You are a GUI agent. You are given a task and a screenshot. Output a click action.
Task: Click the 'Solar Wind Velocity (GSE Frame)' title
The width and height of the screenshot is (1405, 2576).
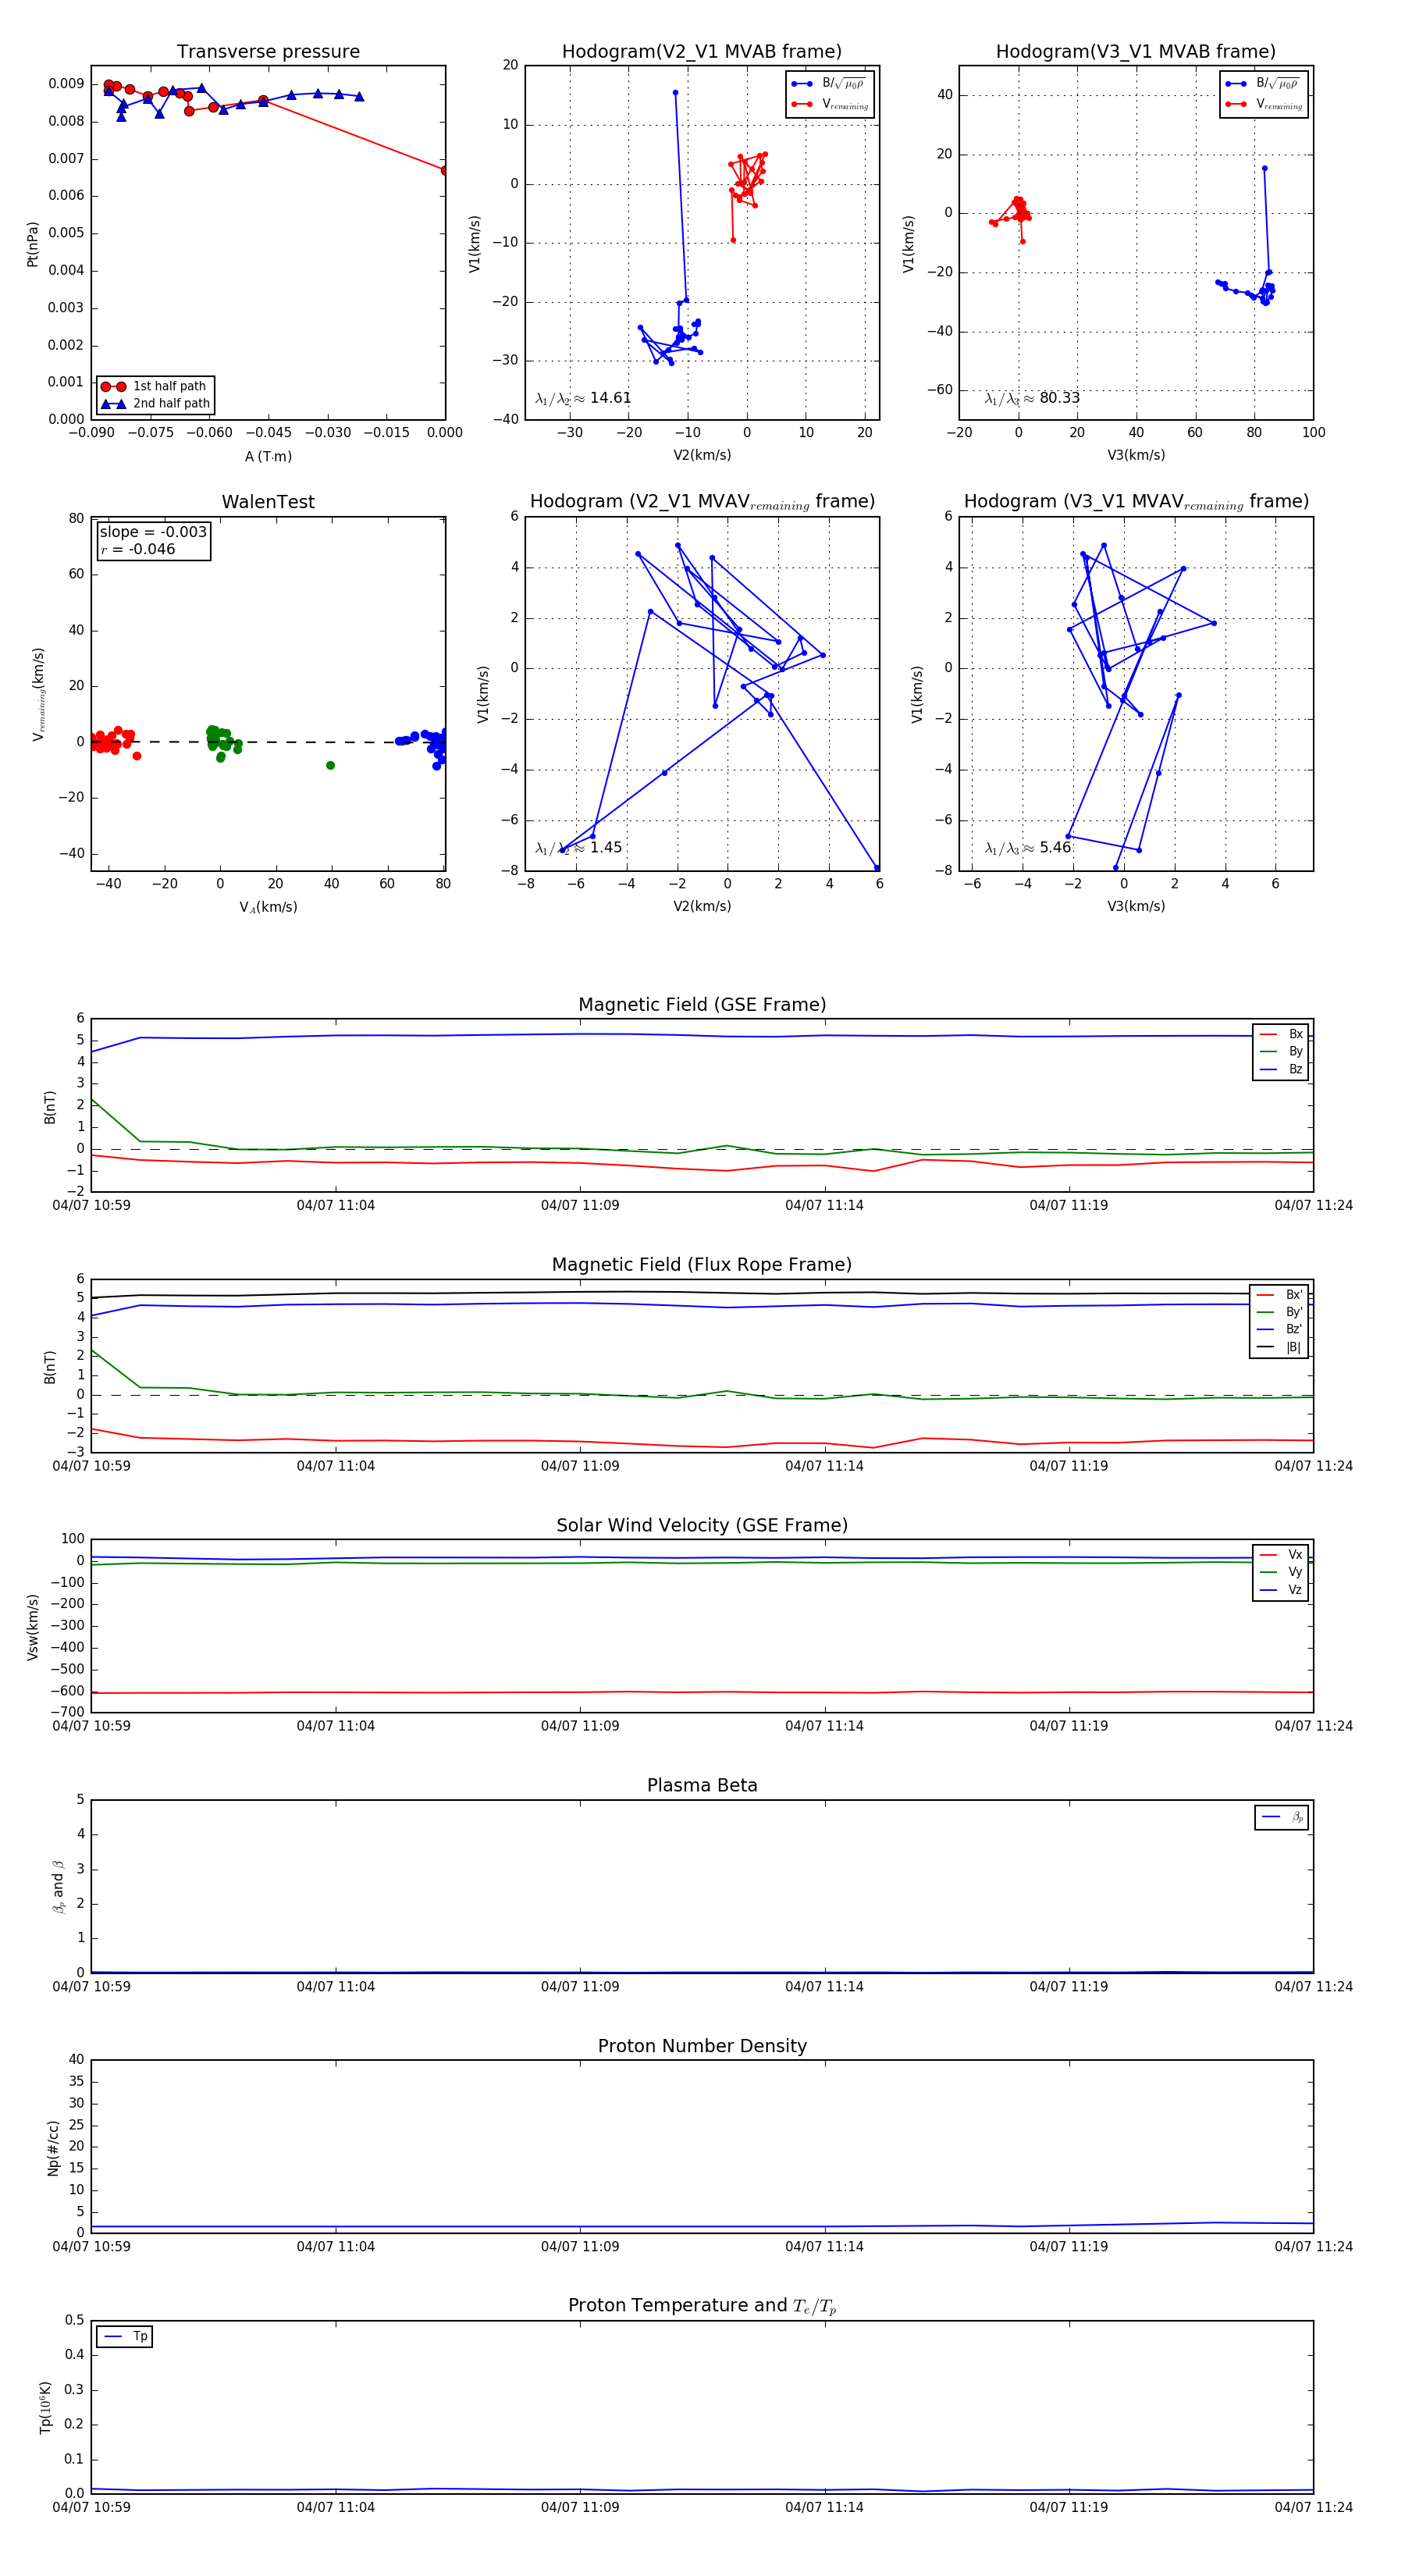702,1525
